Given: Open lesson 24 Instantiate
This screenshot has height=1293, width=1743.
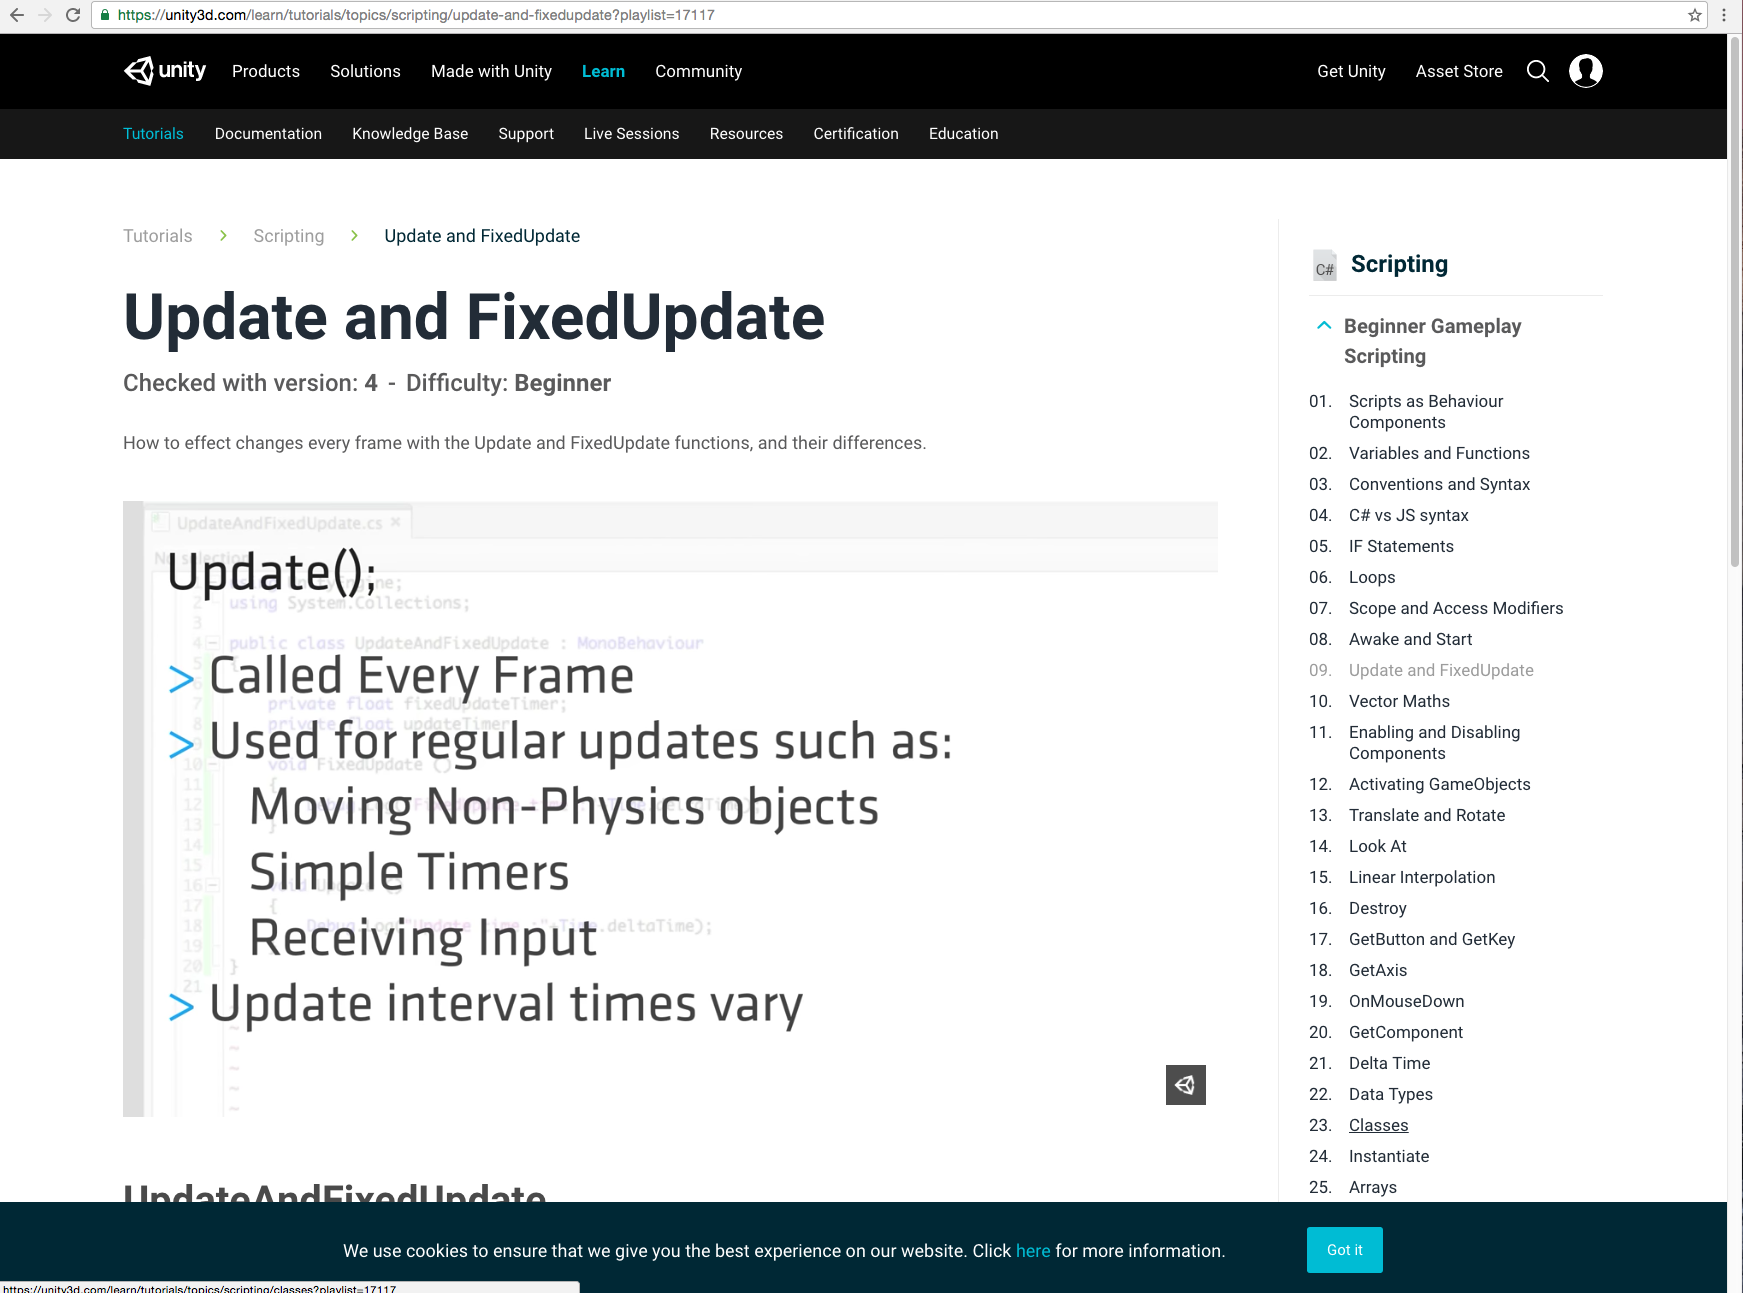Looking at the screenshot, I should click(x=1389, y=1156).
